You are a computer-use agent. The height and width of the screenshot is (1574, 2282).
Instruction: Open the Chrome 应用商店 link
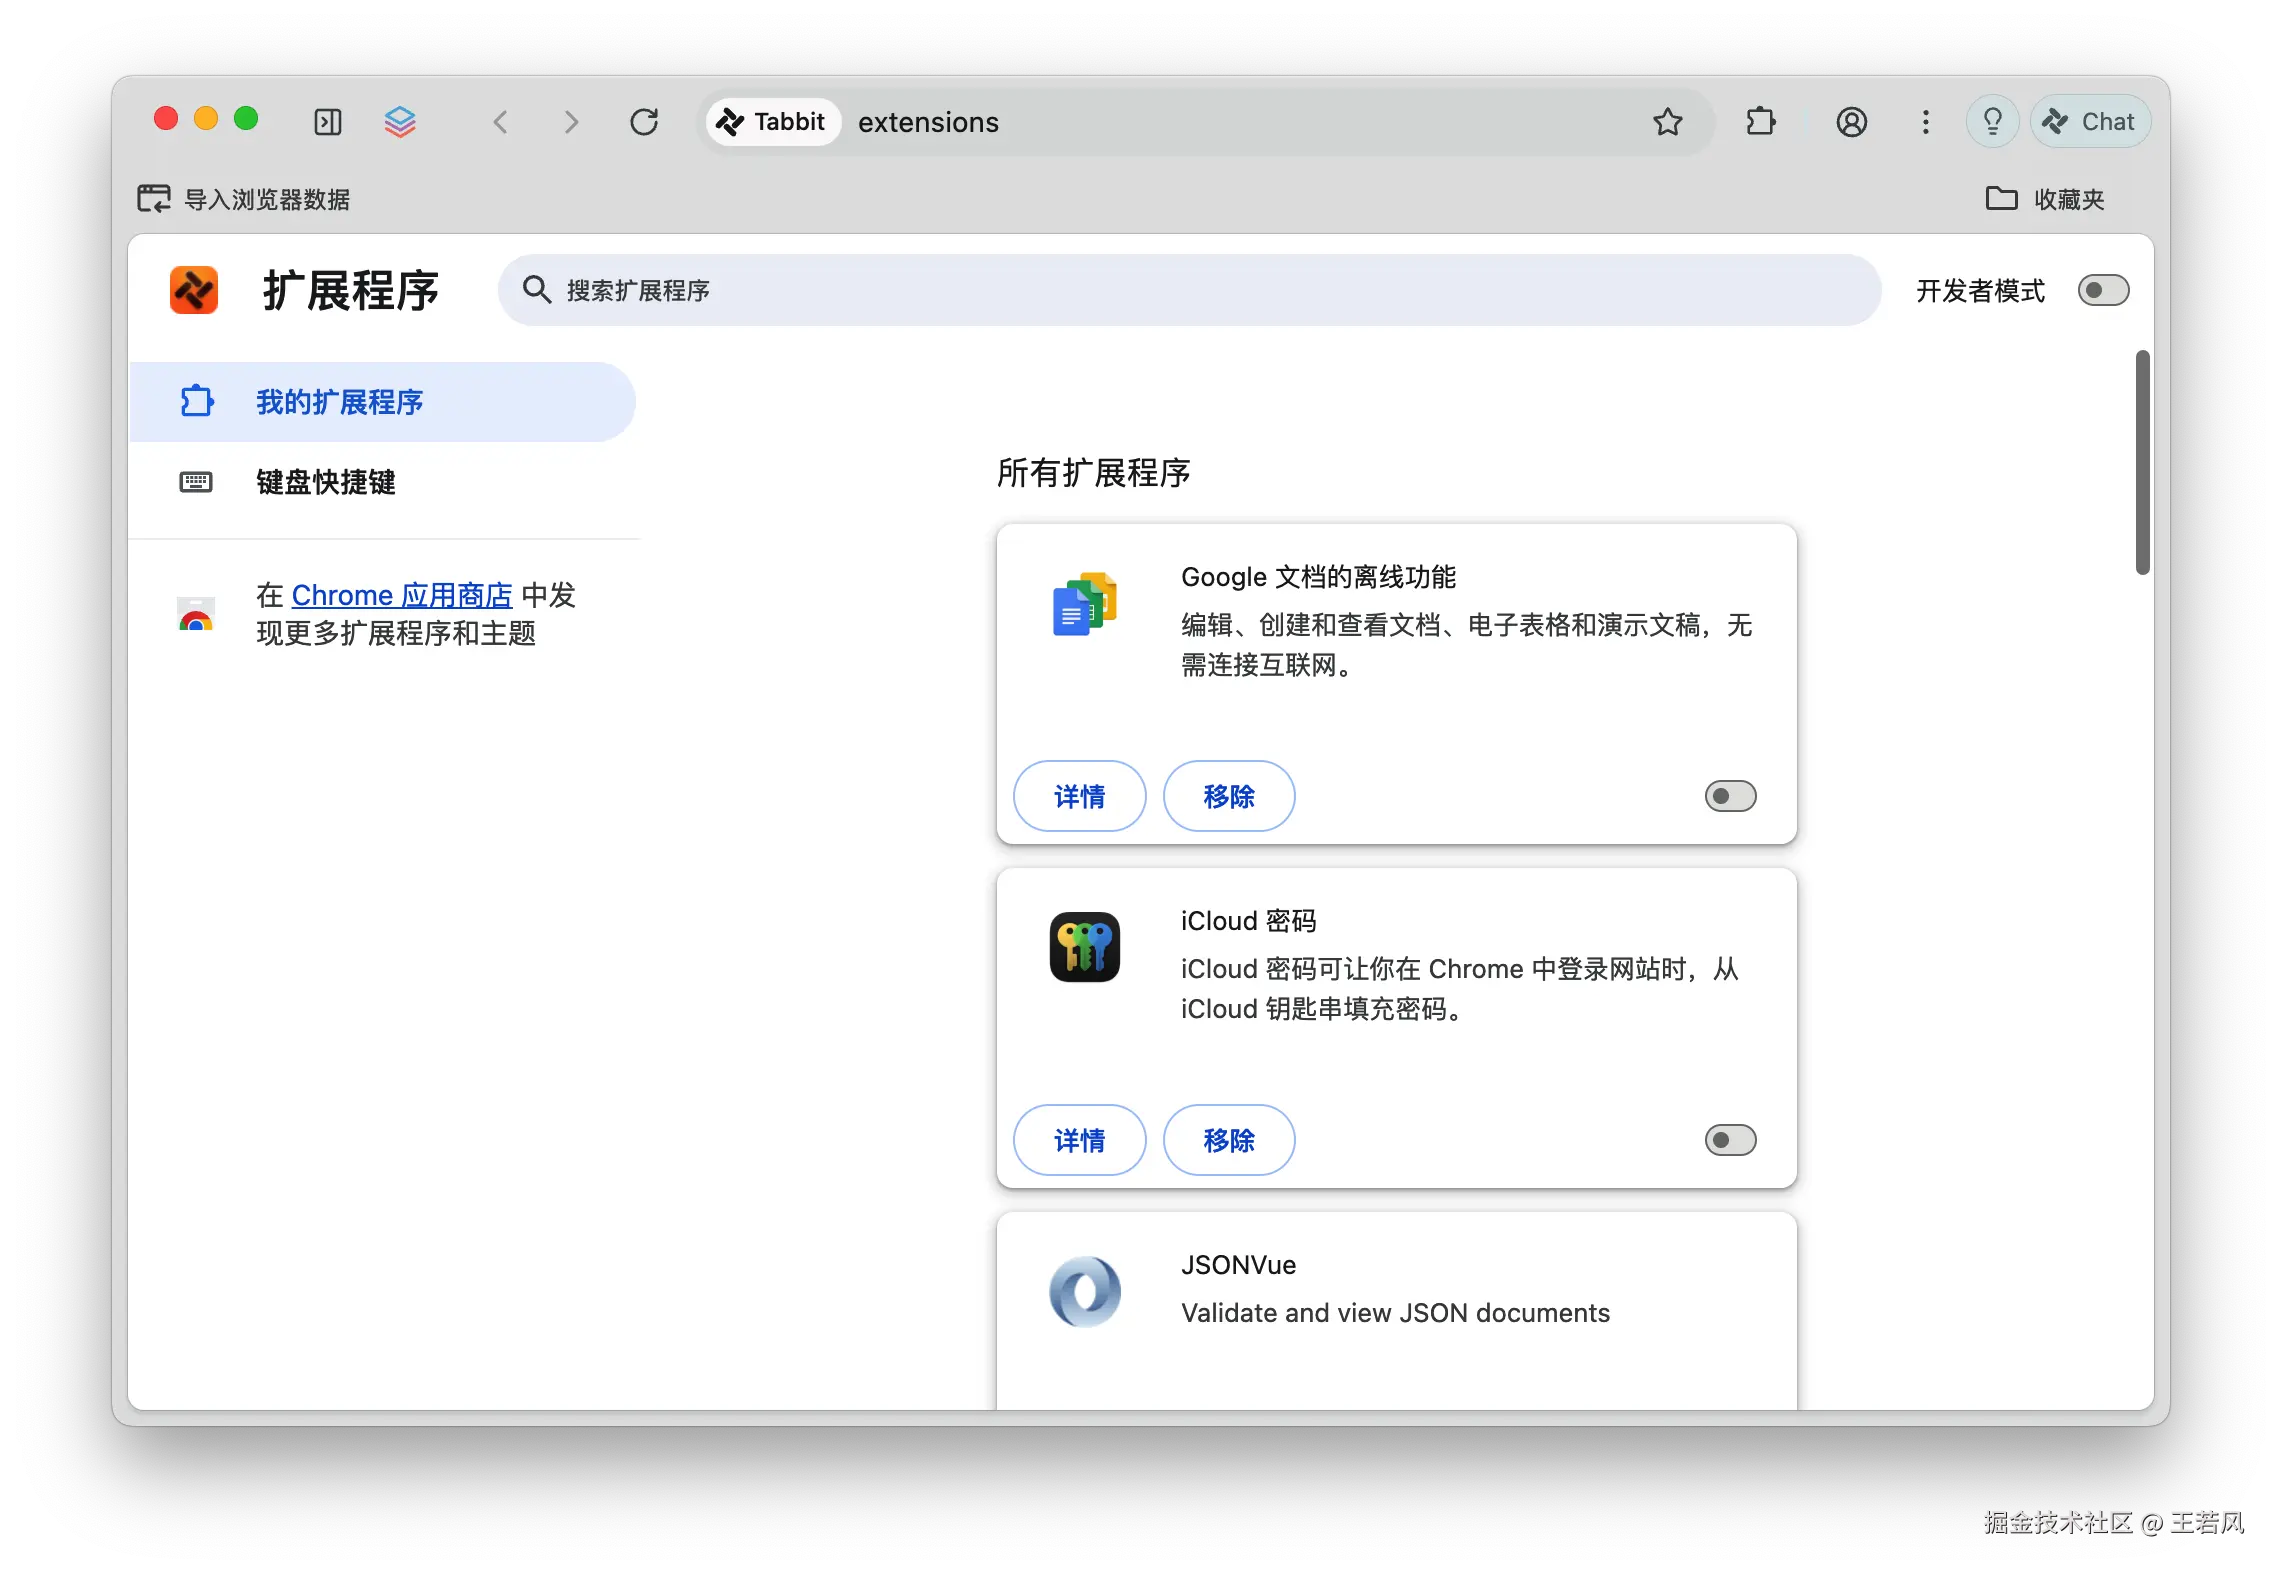pos(402,596)
